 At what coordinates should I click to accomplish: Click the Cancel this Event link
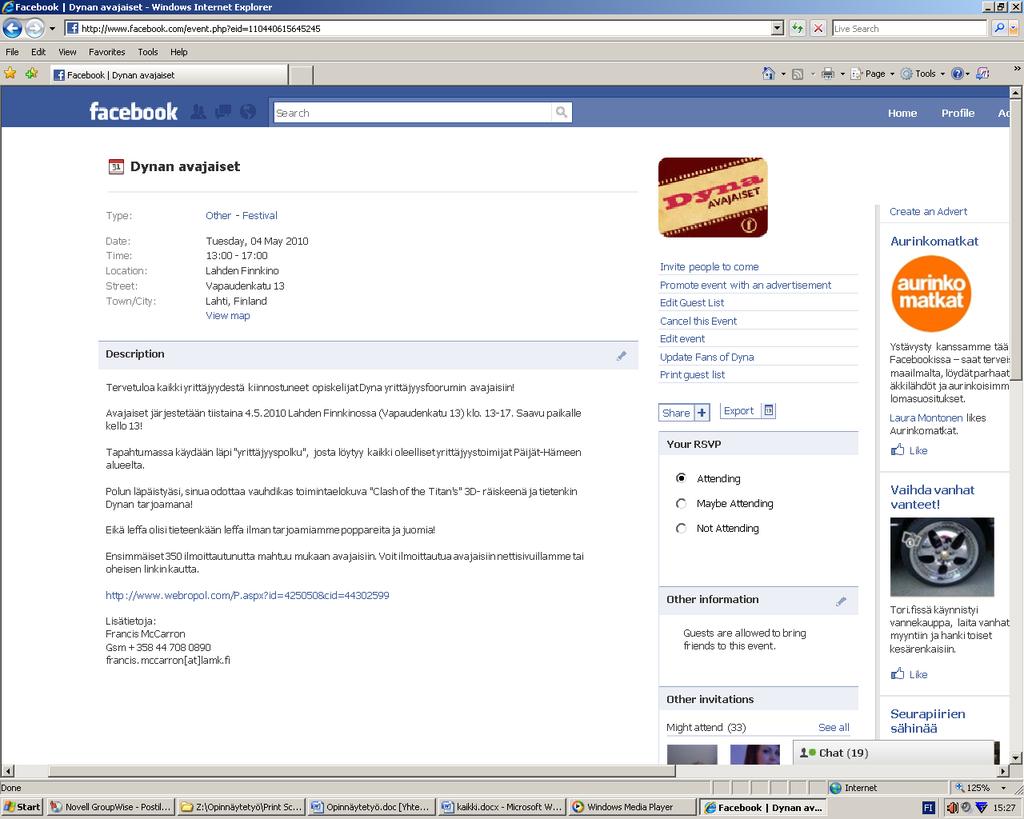(x=698, y=321)
